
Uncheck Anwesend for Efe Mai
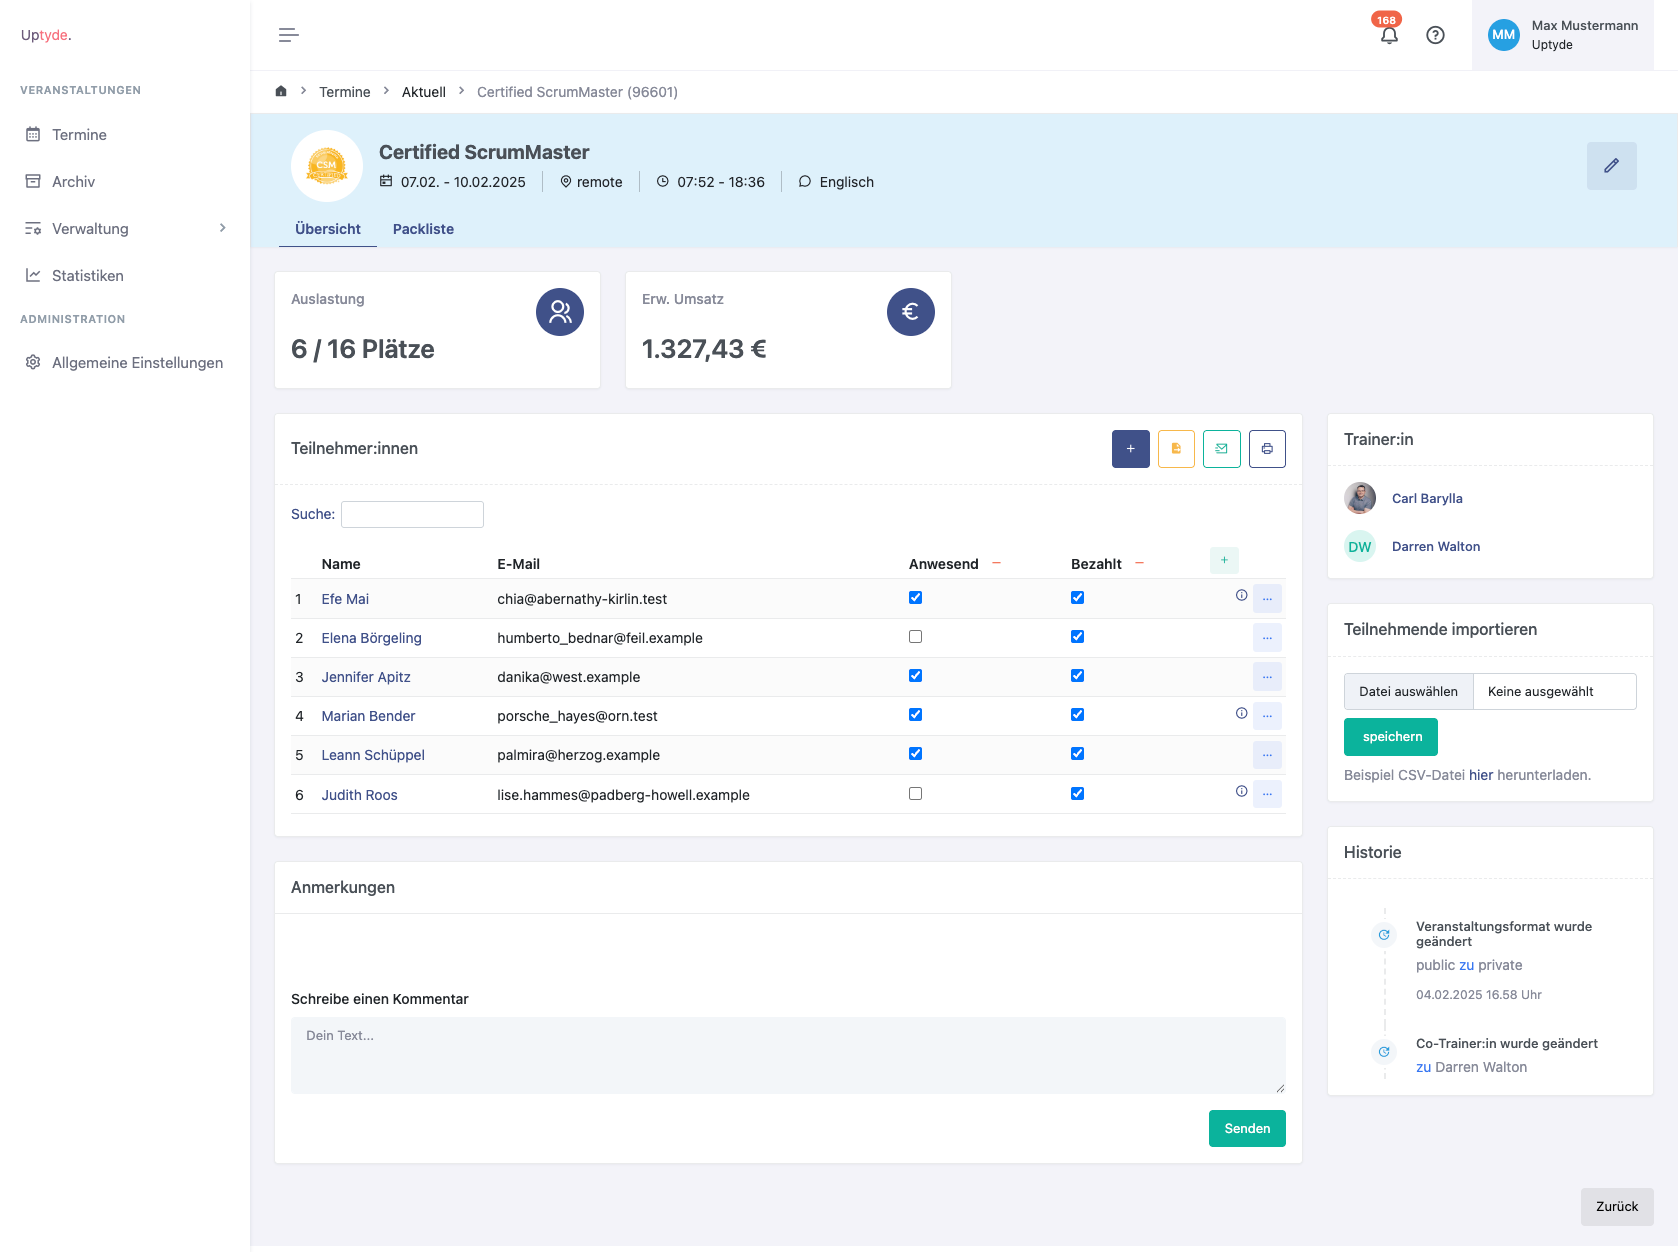(x=915, y=598)
